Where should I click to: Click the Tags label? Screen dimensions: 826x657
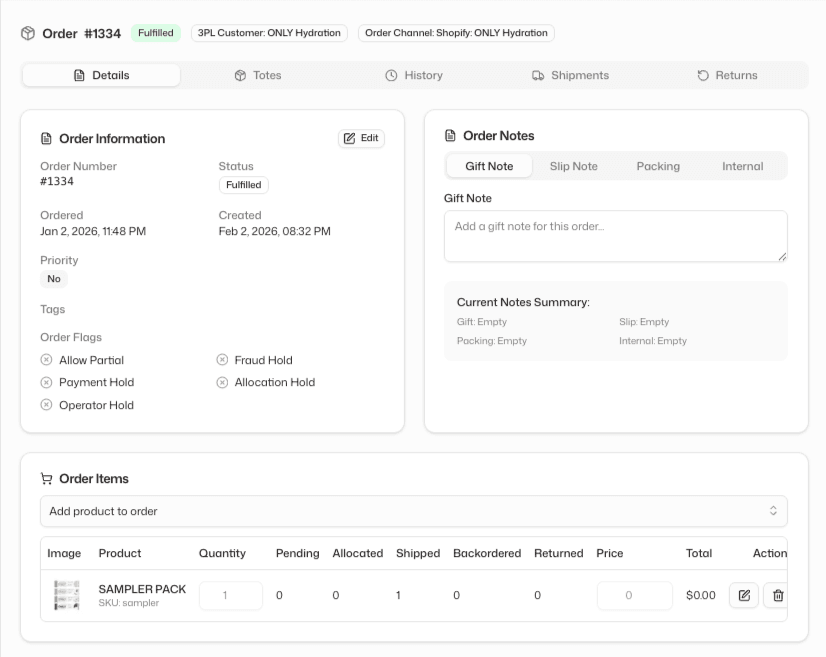[x=53, y=309]
